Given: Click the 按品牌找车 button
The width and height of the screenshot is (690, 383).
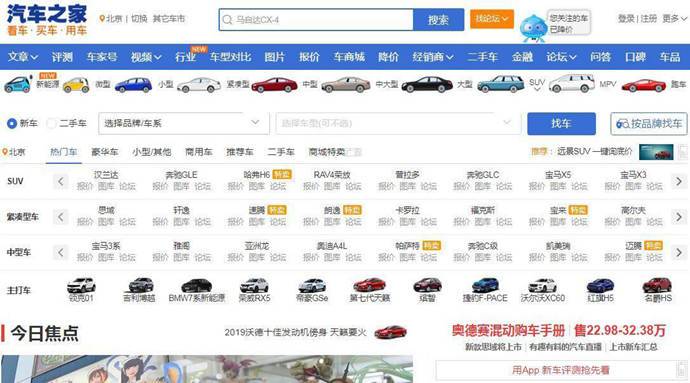Looking at the screenshot, I should click(649, 124).
